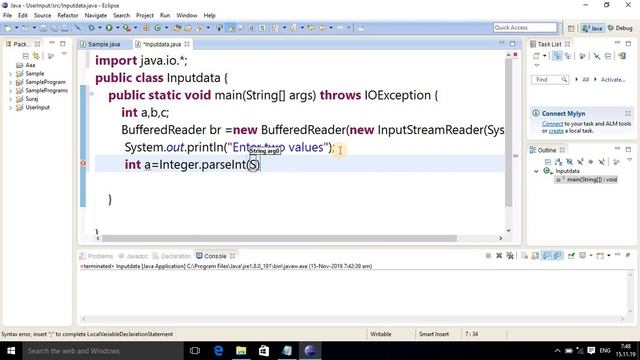Click the New Java Class green C icon

click(x=158, y=28)
